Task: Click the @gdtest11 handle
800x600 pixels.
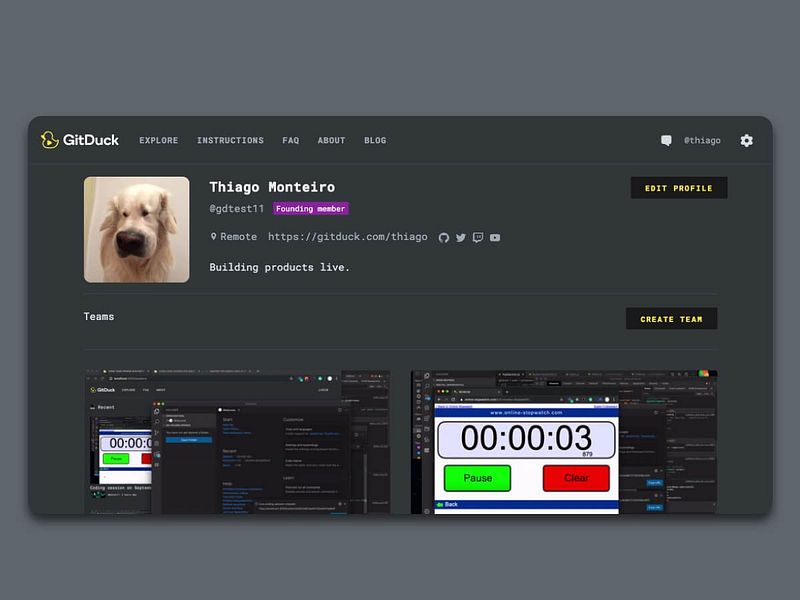Action: point(237,209)
